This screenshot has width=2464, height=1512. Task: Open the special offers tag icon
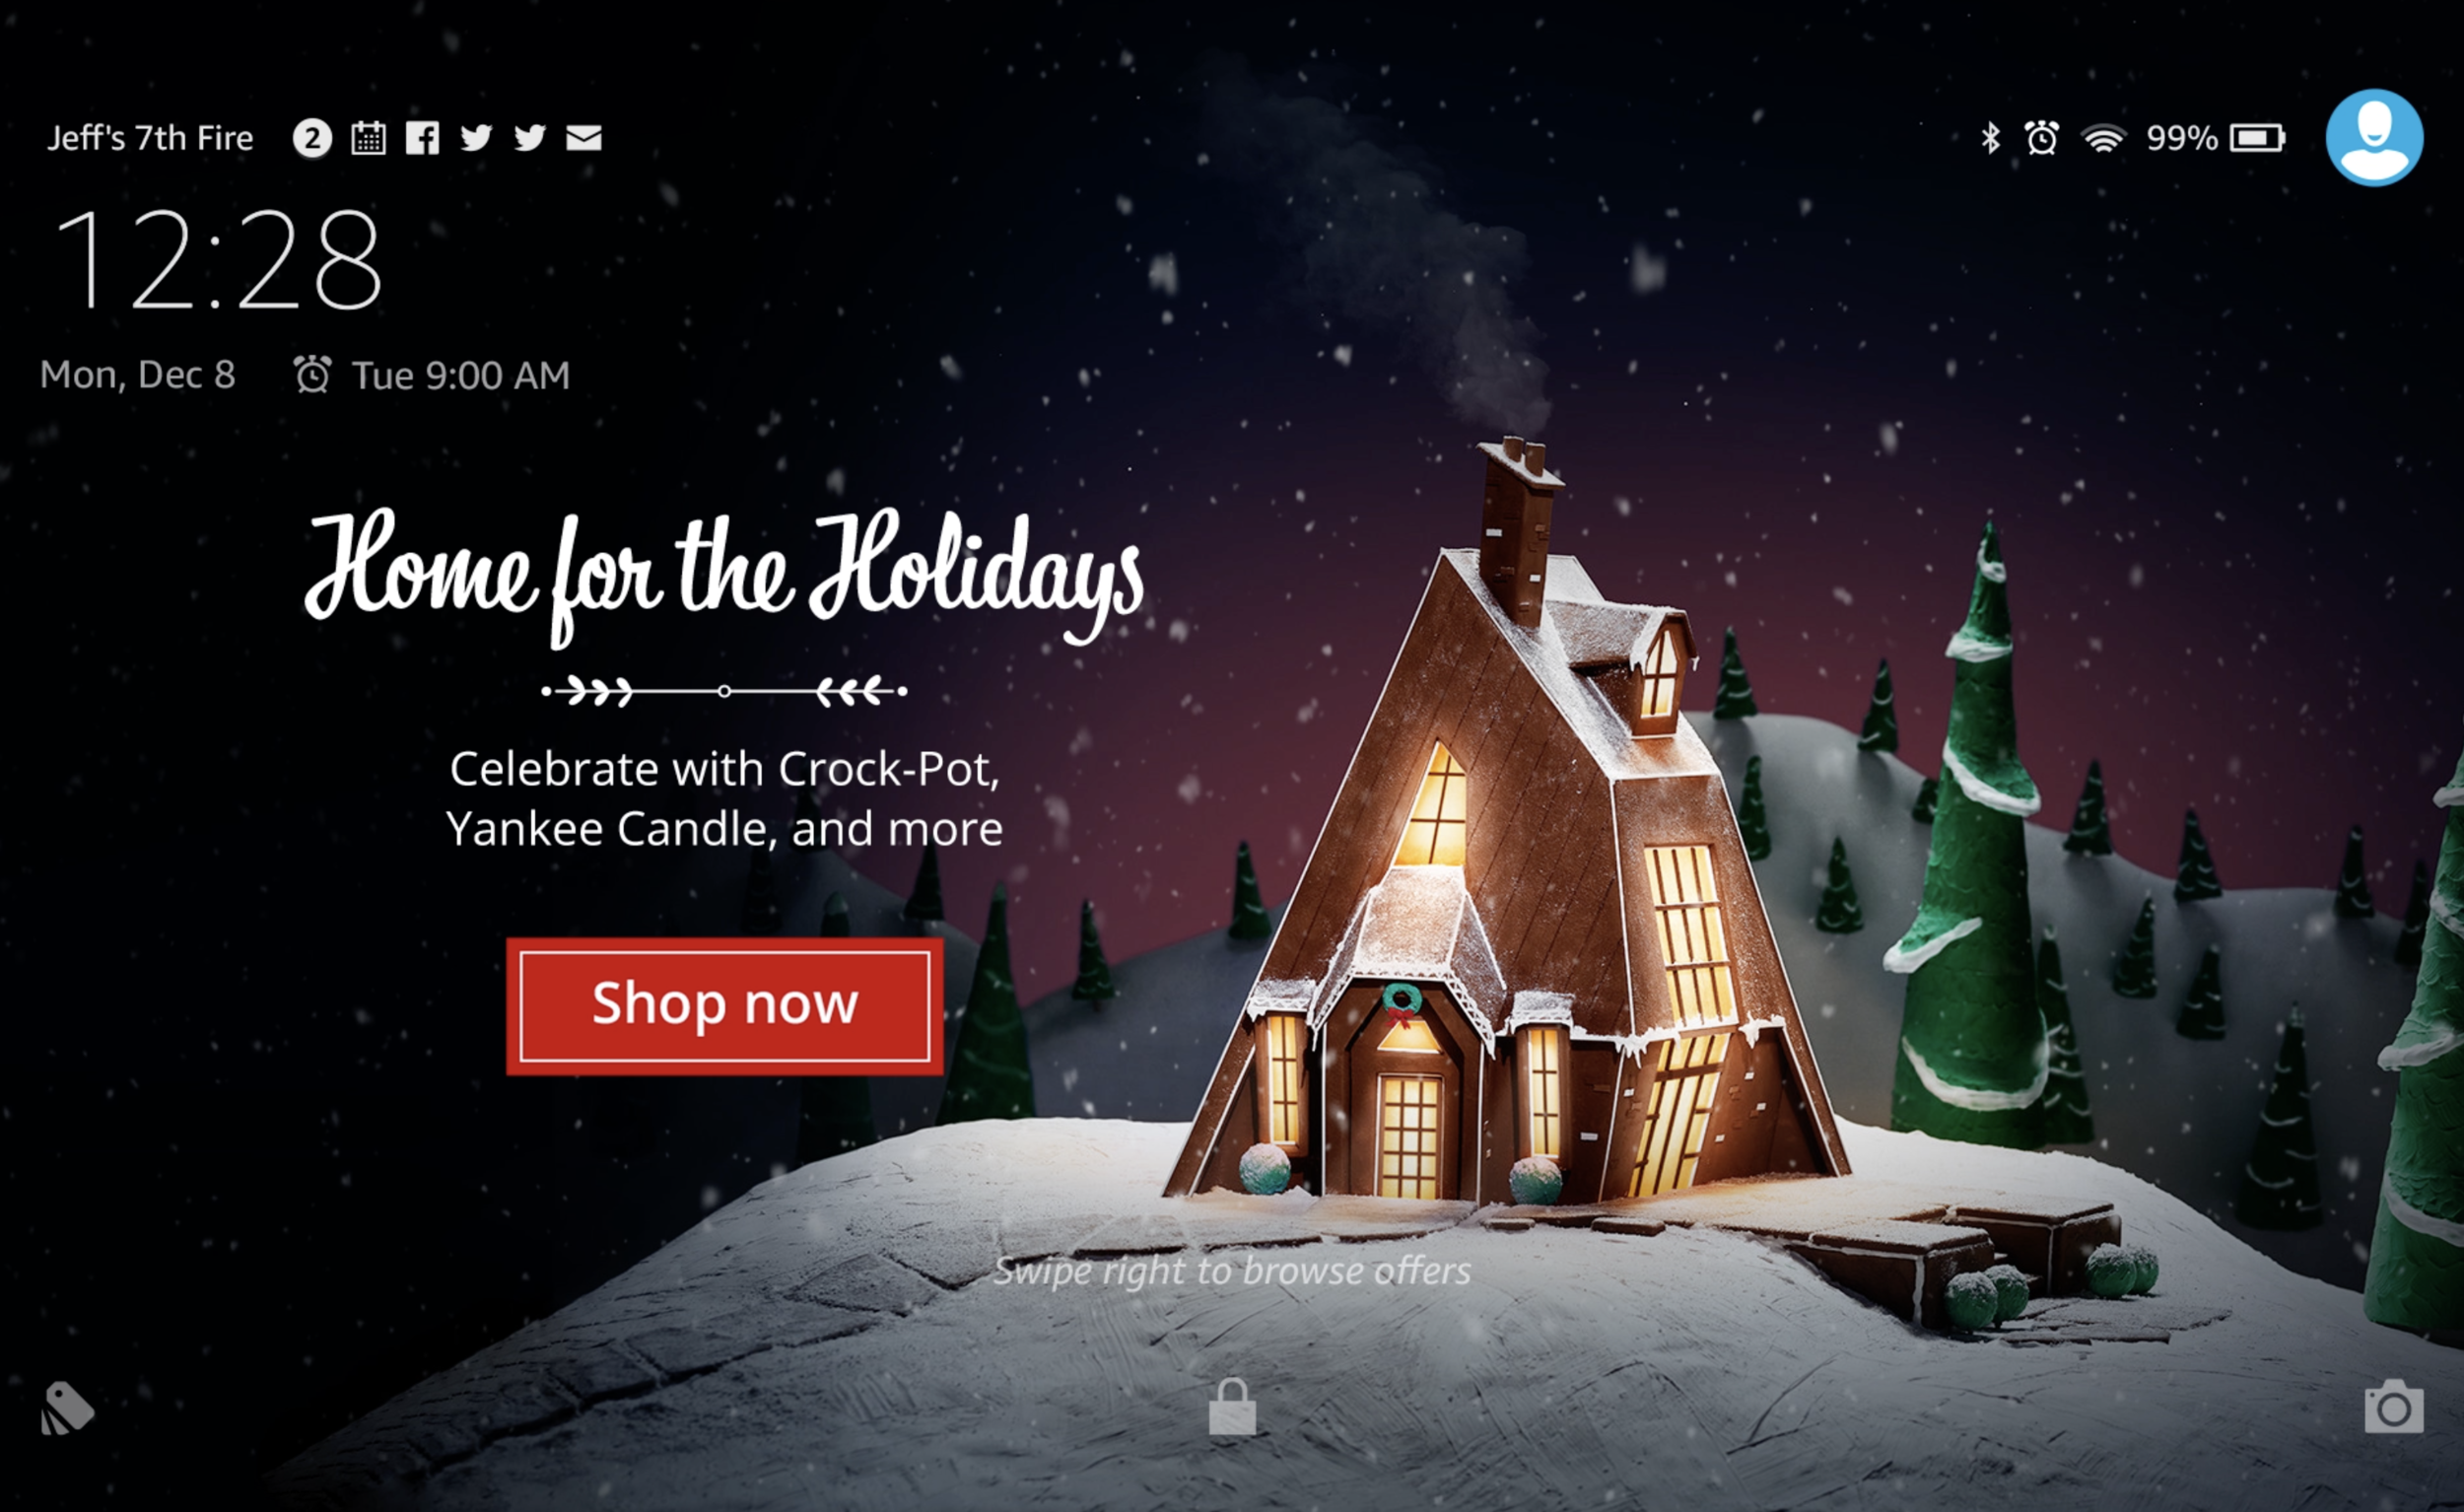point(67,1408)
